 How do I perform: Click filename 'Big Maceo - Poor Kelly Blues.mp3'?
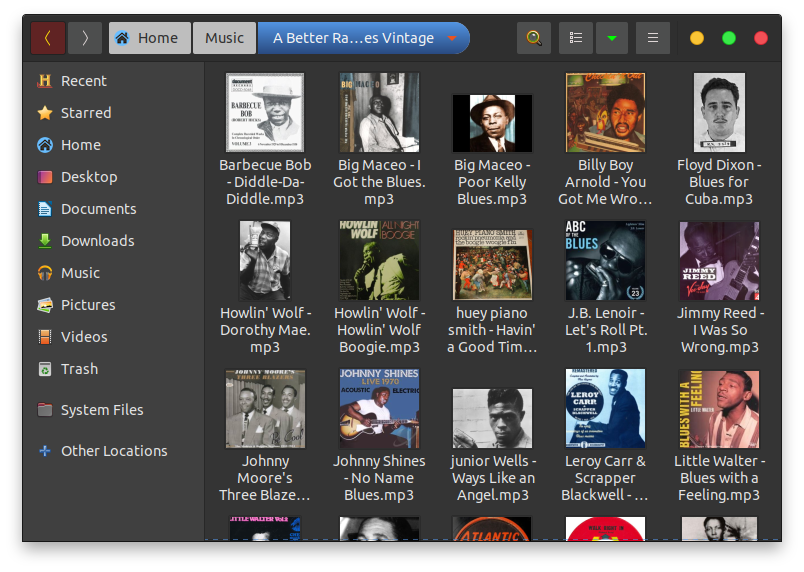click(x=492, y=182)
